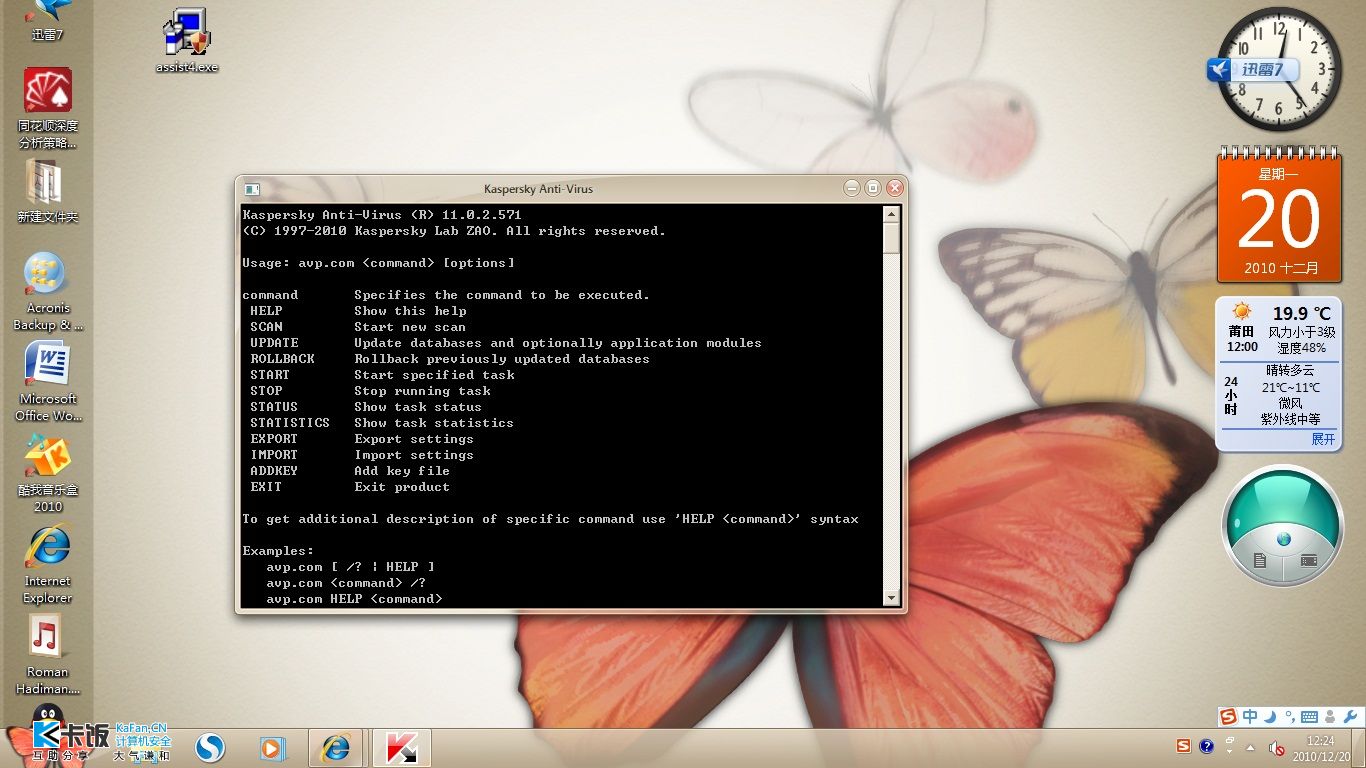Show hidden tray icons arrow
Viewport: 1366px width, 768px height.
[x=1249, y=747]
